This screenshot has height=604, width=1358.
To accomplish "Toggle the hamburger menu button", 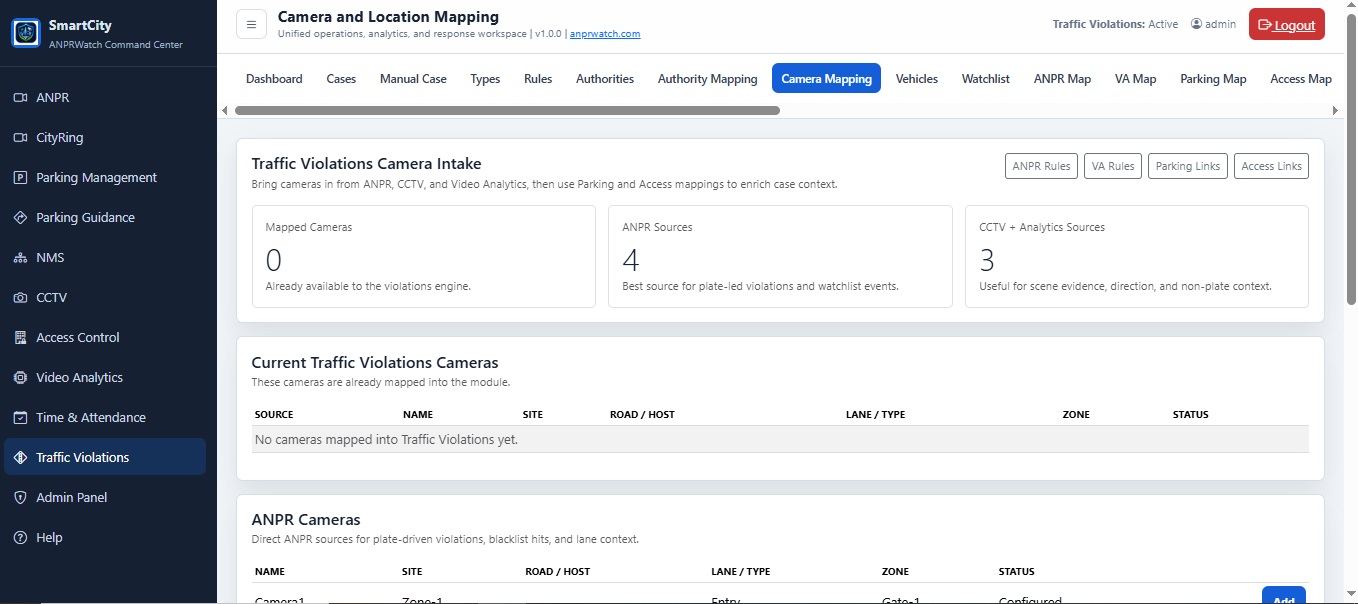I will click(251, 24).
